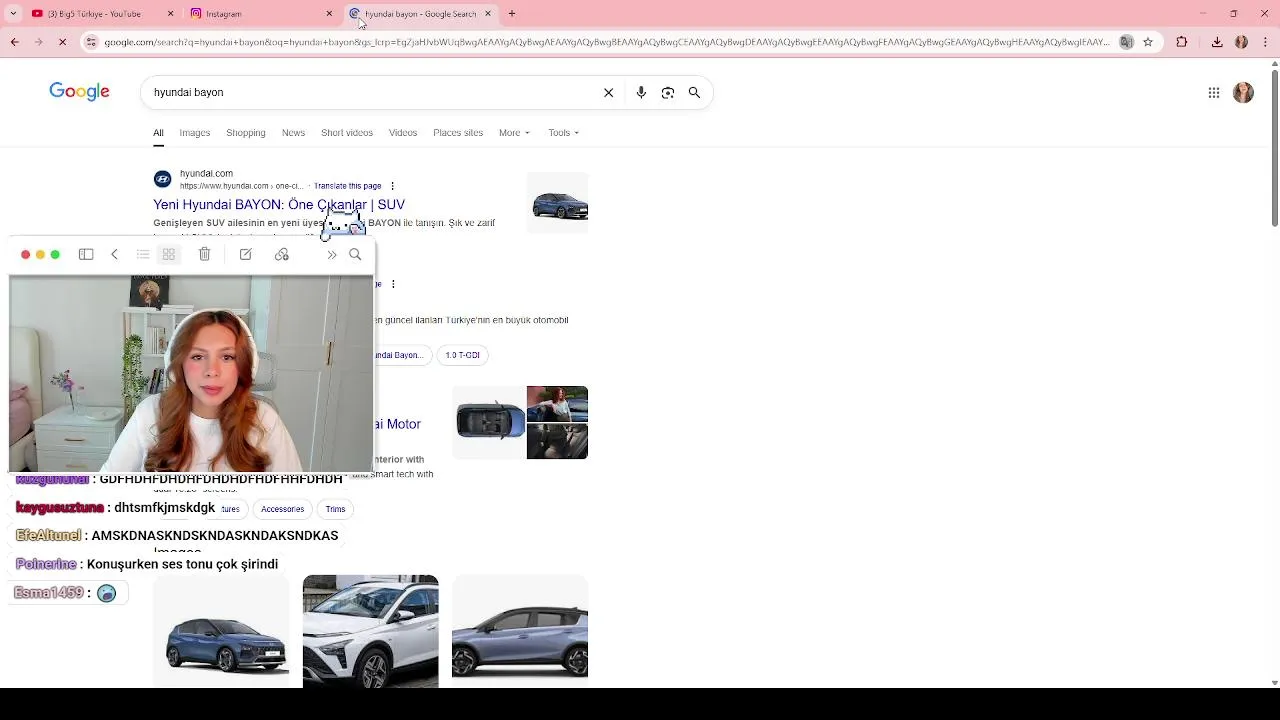
Task: Click the trash icon in overlay window
Action: click(204, 255)
